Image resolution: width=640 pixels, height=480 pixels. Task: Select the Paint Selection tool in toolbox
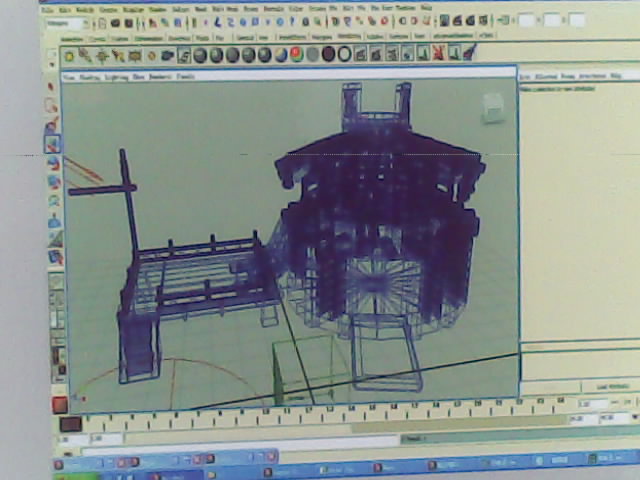tap(53, 124)
